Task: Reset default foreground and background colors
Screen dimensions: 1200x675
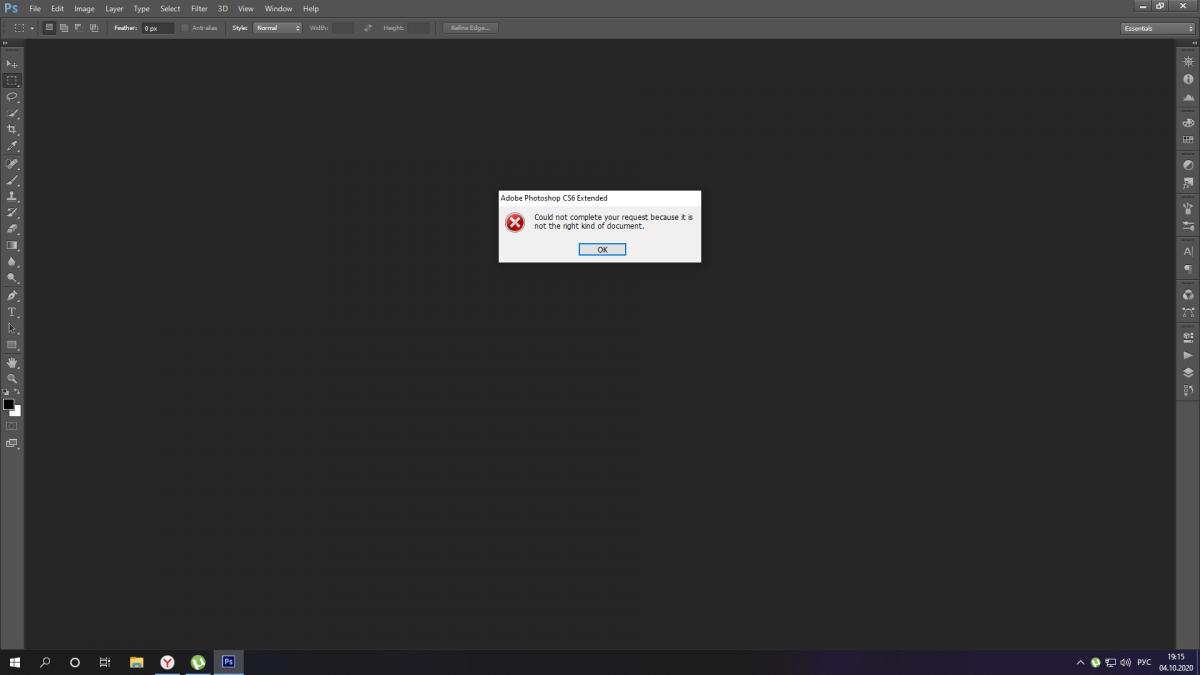Action: [x=7, y=392]
